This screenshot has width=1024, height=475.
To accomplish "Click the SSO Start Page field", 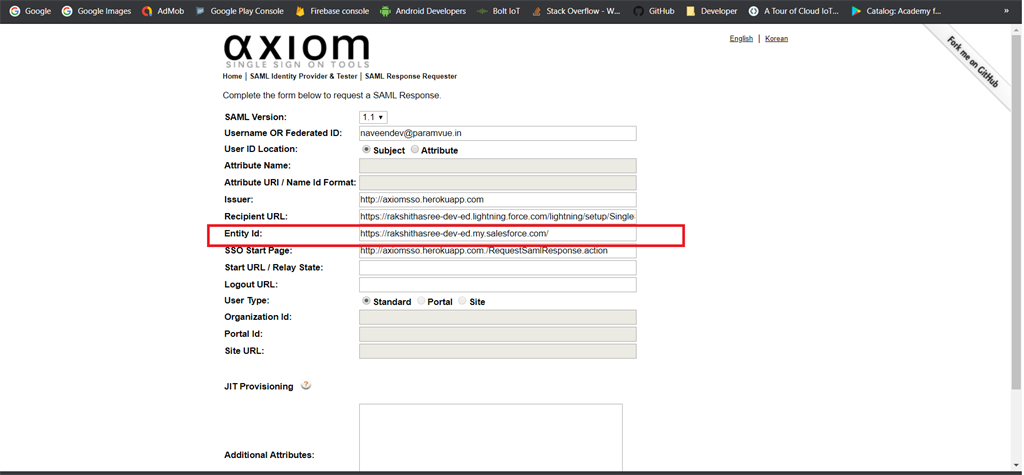I will click(x=498, y=251).
